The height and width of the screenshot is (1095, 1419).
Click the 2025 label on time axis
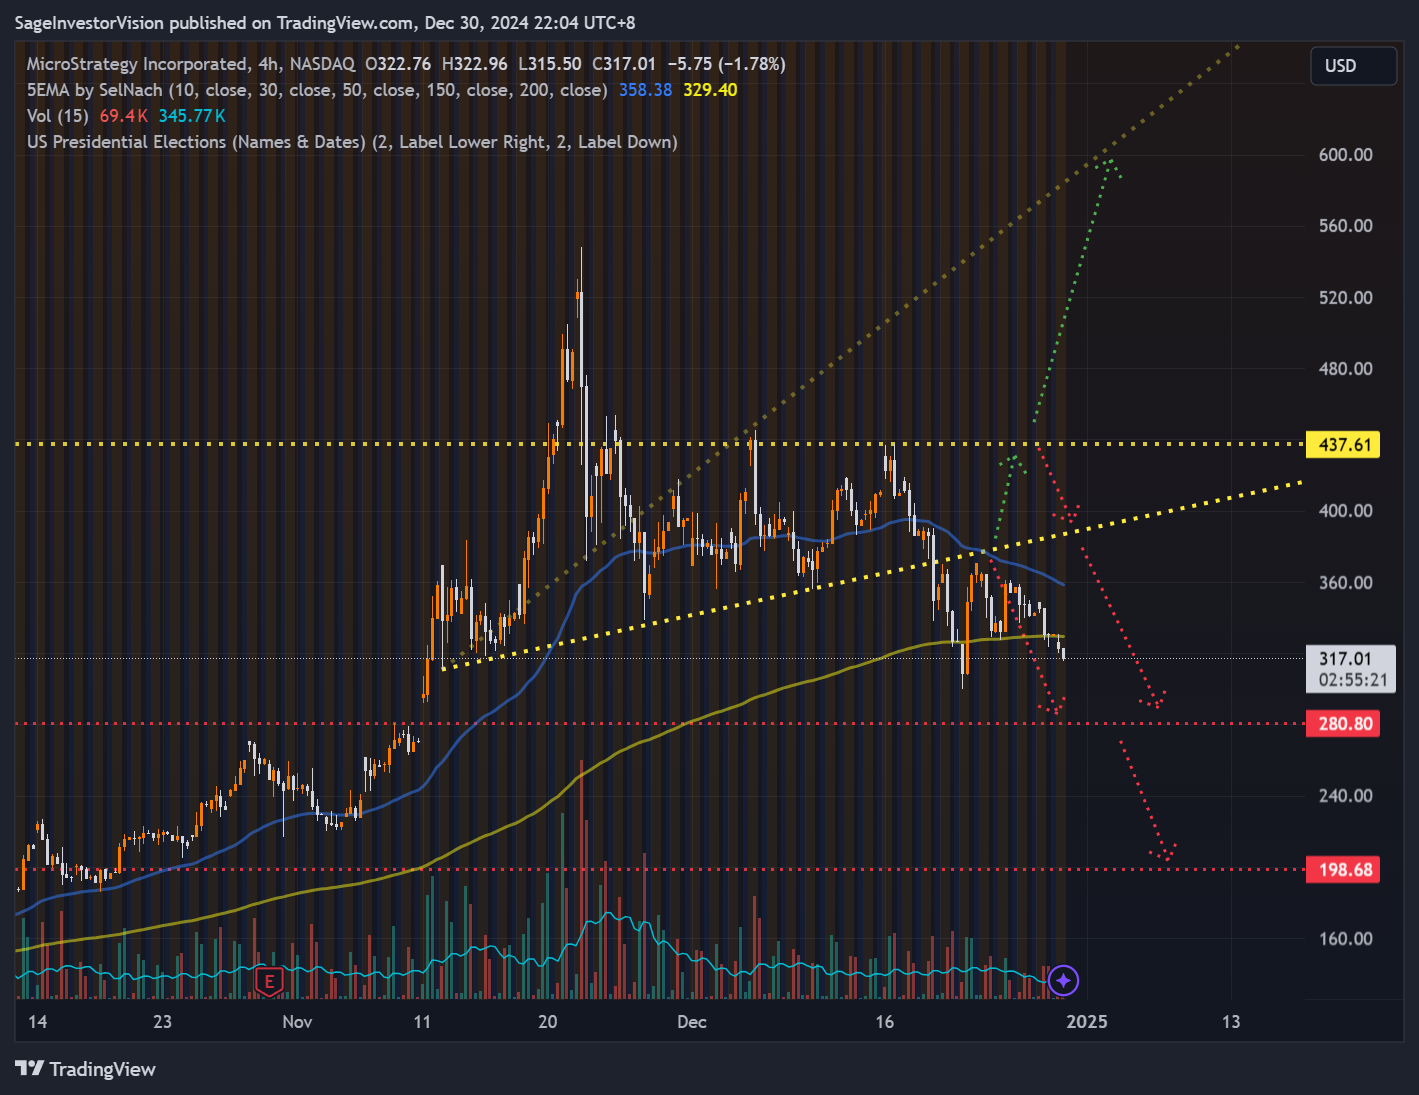point(1087,1021)
